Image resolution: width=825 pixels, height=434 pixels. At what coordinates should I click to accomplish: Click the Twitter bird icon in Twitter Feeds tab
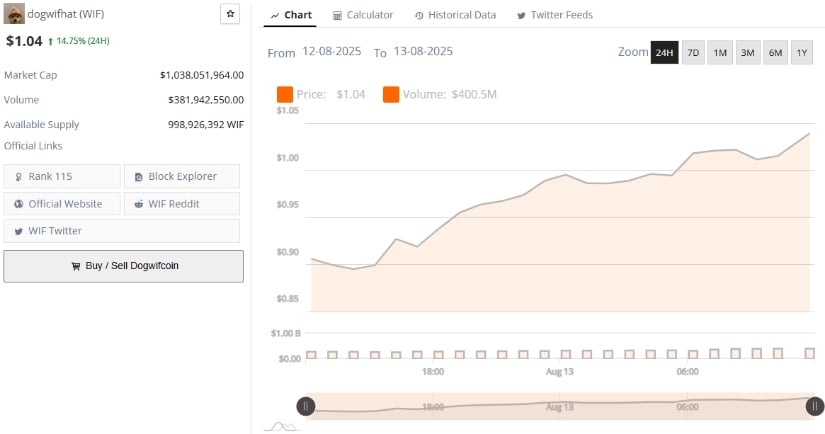tap(521, 16)
